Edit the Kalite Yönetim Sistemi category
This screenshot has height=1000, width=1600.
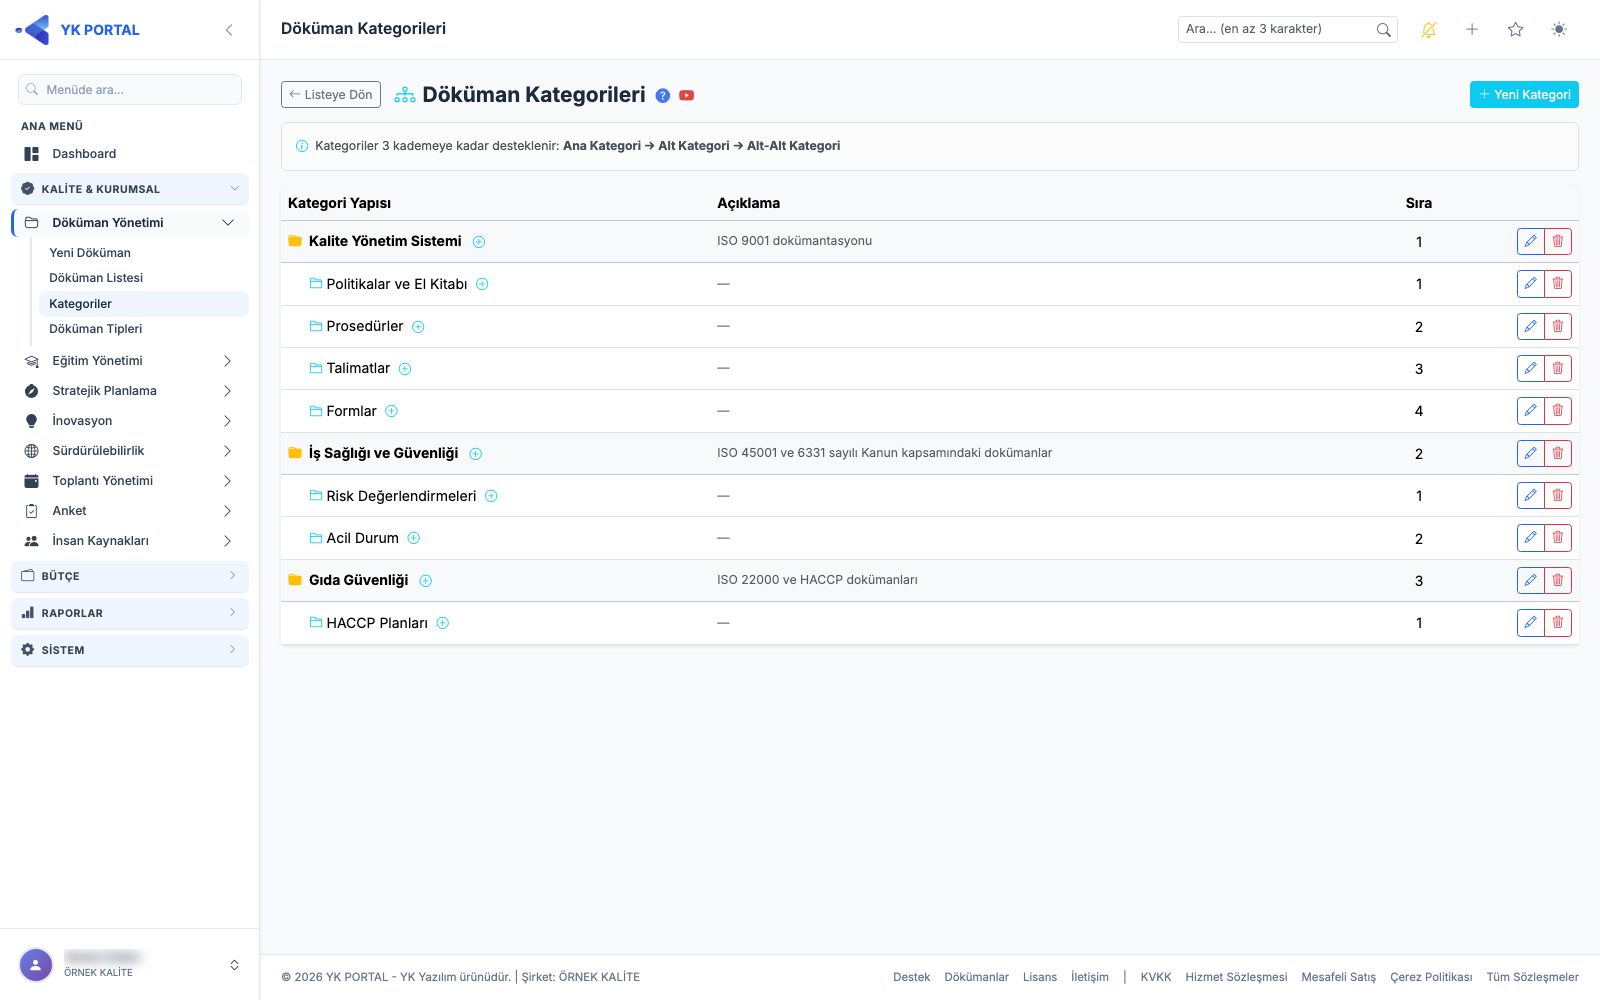coord(1530,241)
